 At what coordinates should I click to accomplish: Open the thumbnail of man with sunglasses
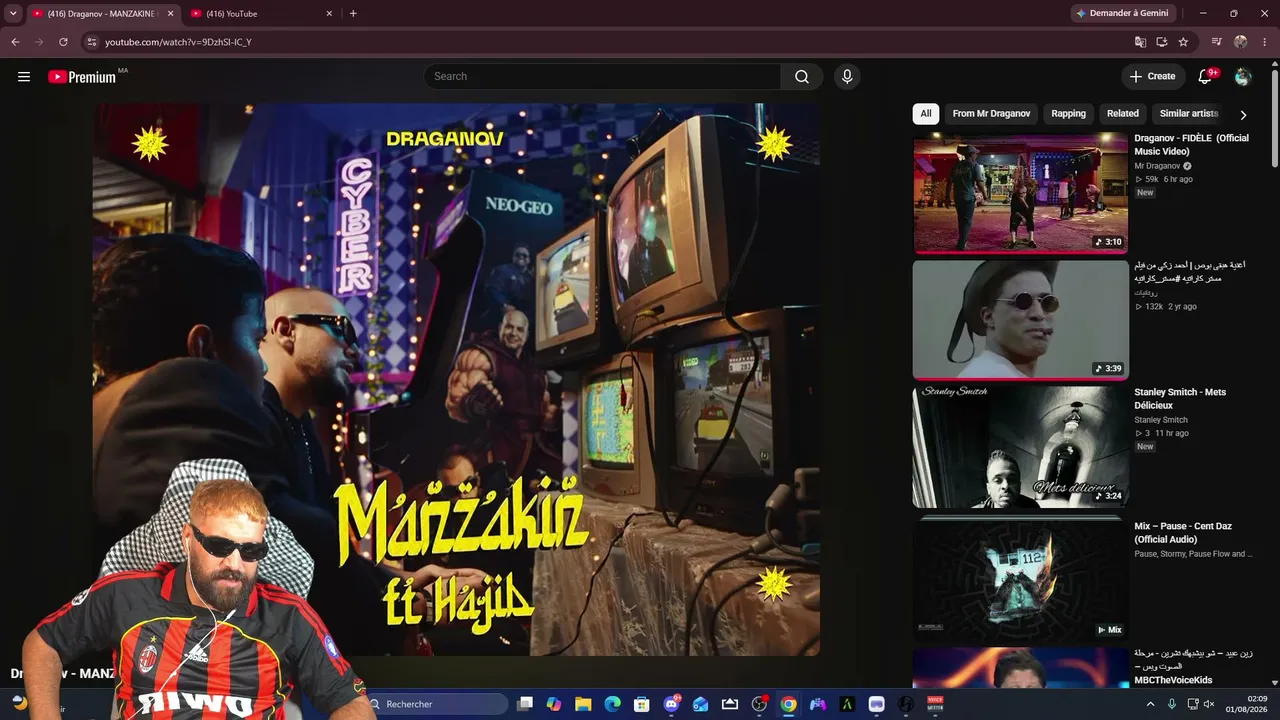1020,320
